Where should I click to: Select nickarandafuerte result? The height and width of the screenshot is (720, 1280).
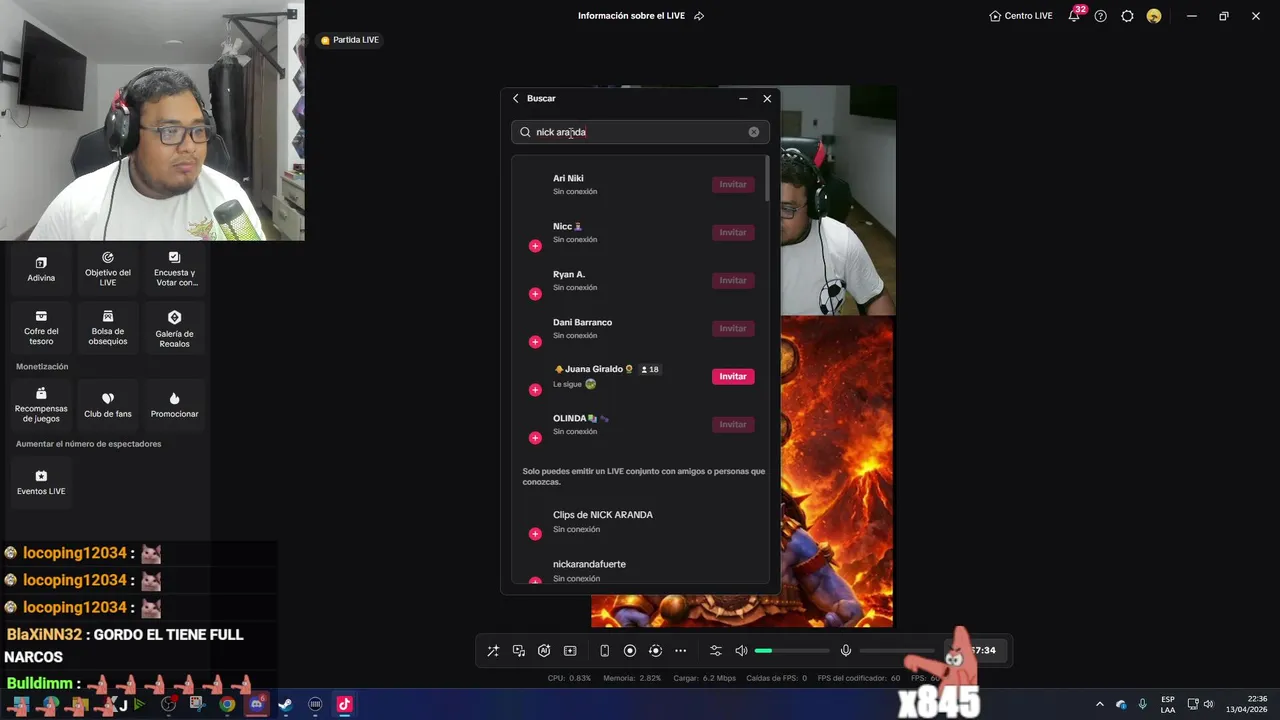tap(640, 570)
